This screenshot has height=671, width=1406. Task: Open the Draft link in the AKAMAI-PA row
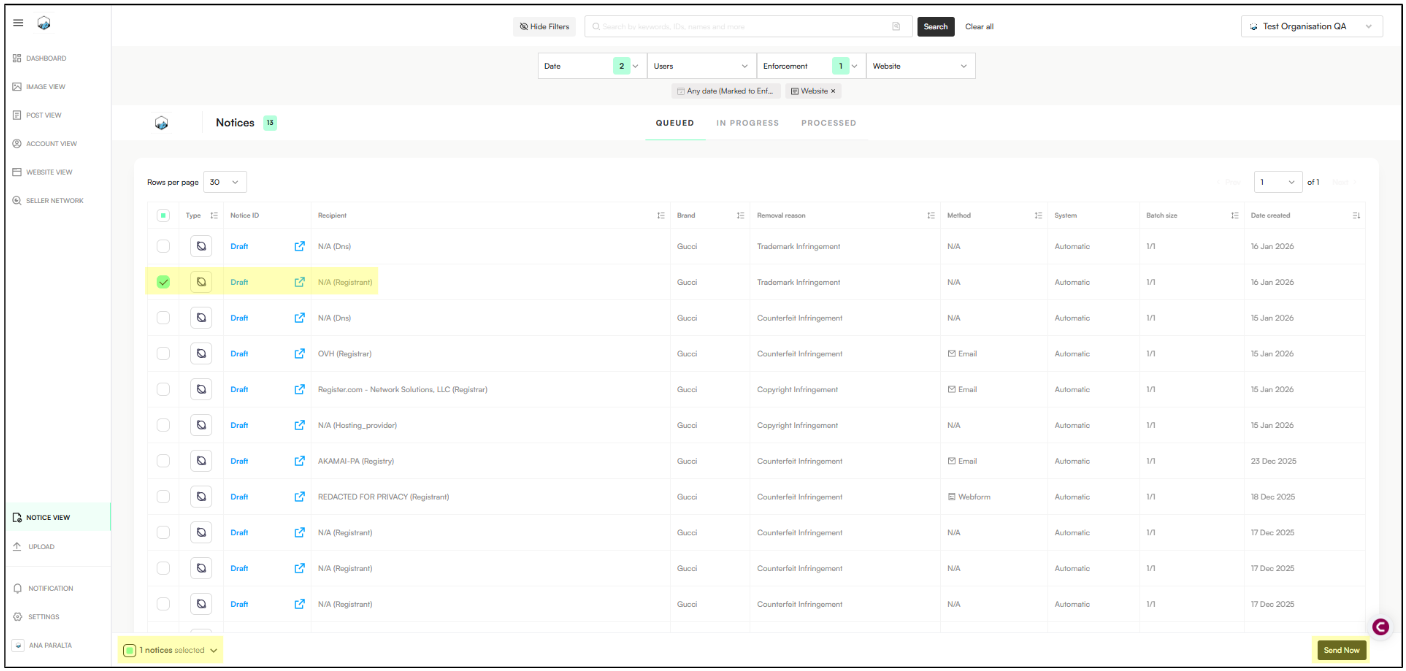pos(239,461)
